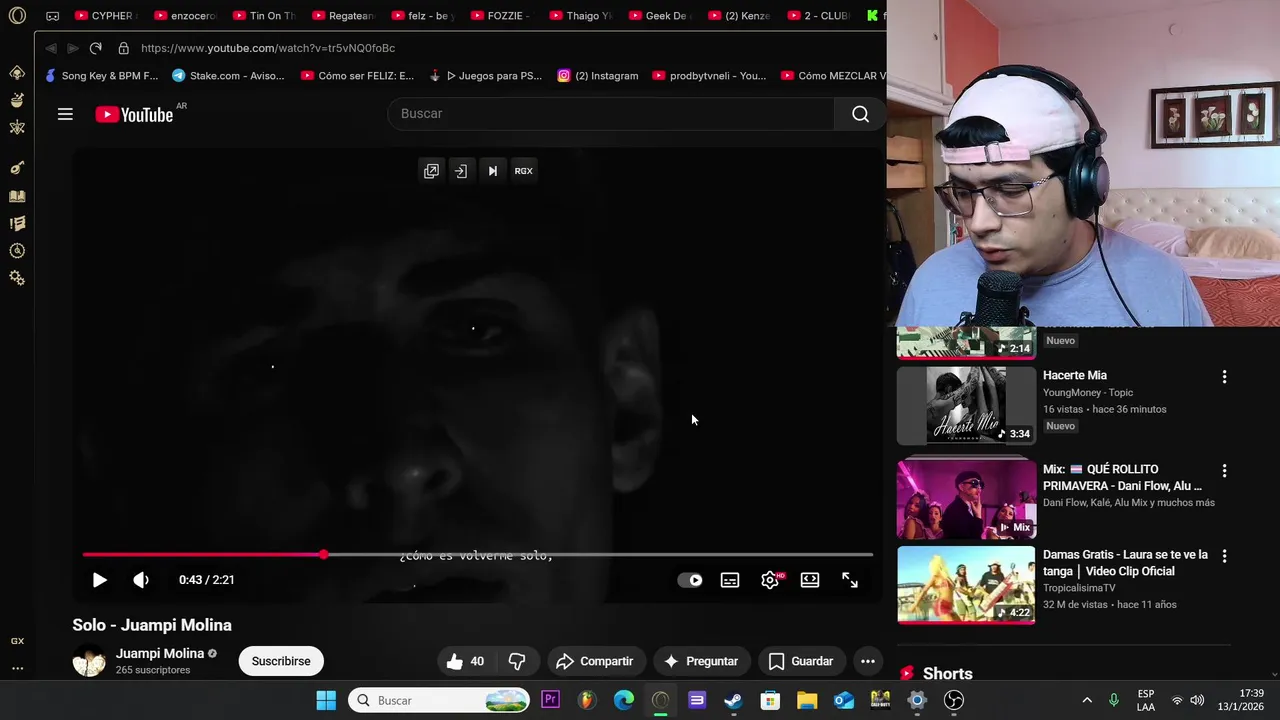Image resolution: width=1280 pixels, height=720 pixels.
Task: Open the lute music player sidebar icon
Action: 17,168
